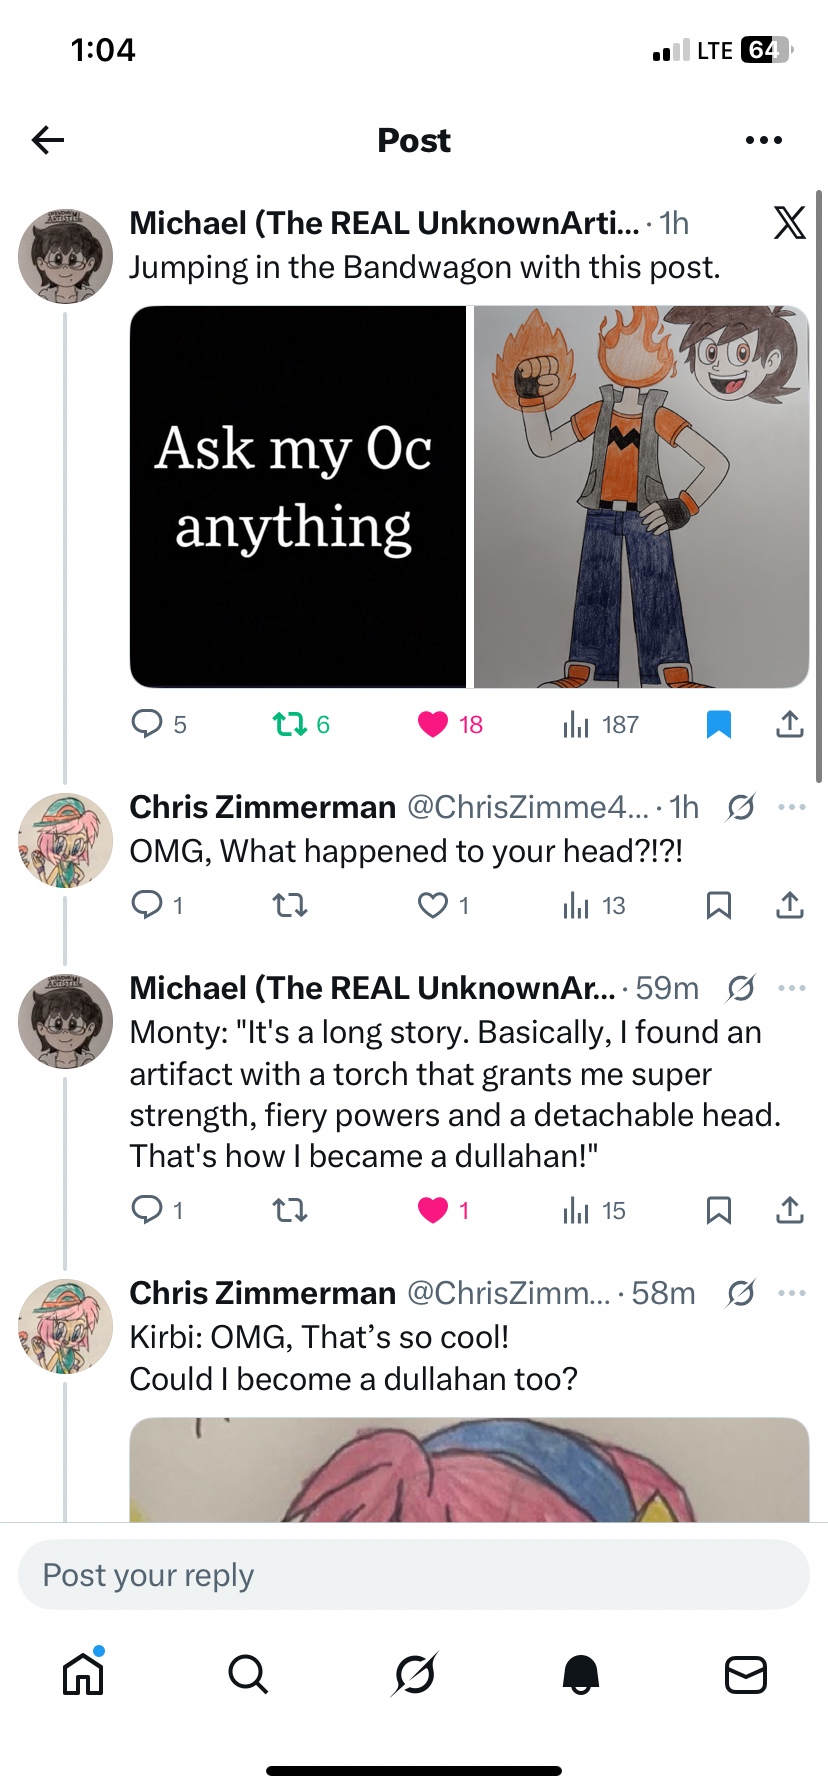Image resolution: width=828 pixels, height=1792 pixels.
Task: Open the post options three-dot menu
Action: [763, 140]
